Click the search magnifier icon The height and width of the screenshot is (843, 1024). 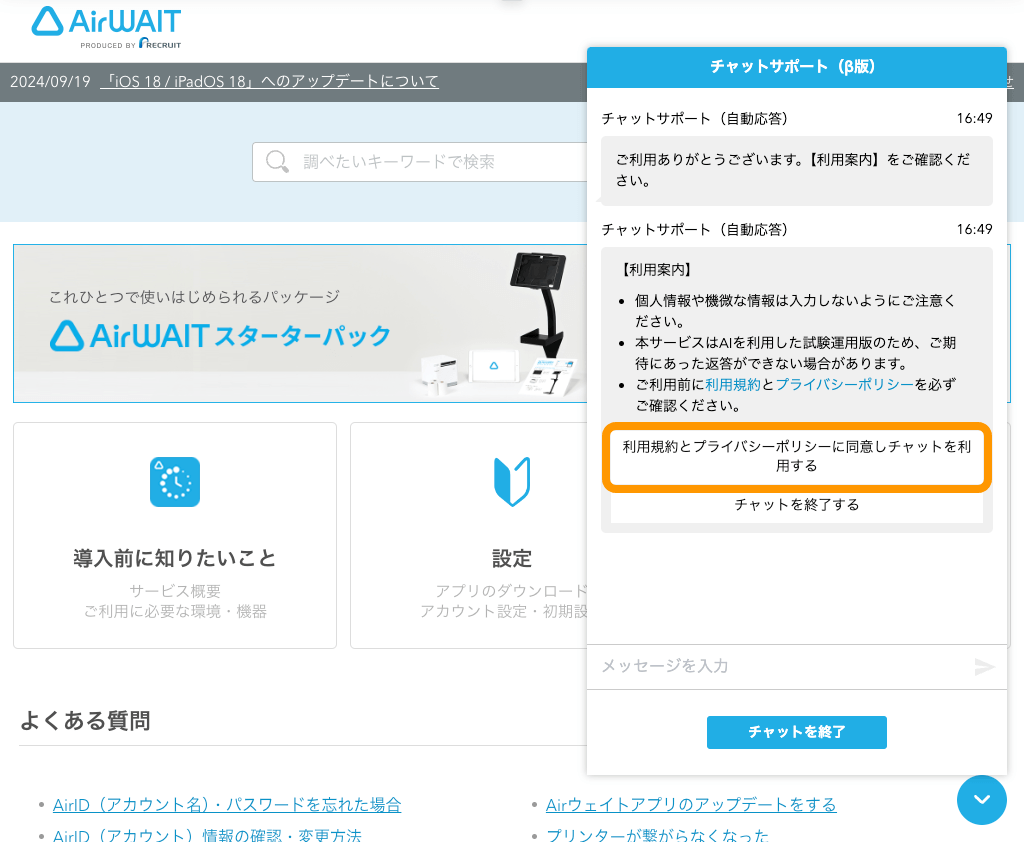click(277, 161)
